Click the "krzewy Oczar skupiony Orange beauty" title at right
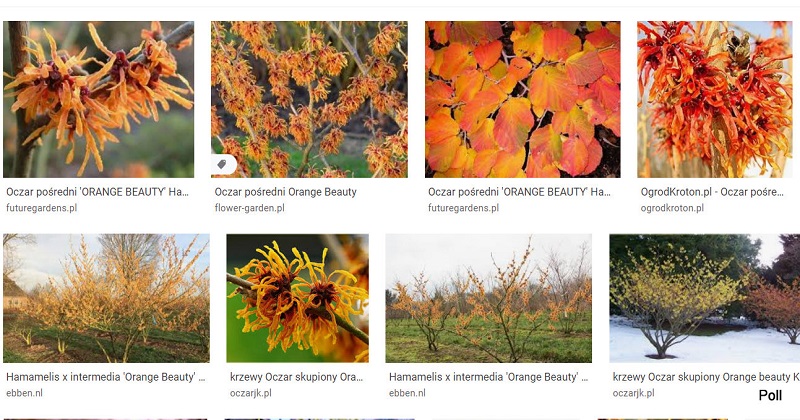This screenshot has height=420, width=800. tap(706, 377)
